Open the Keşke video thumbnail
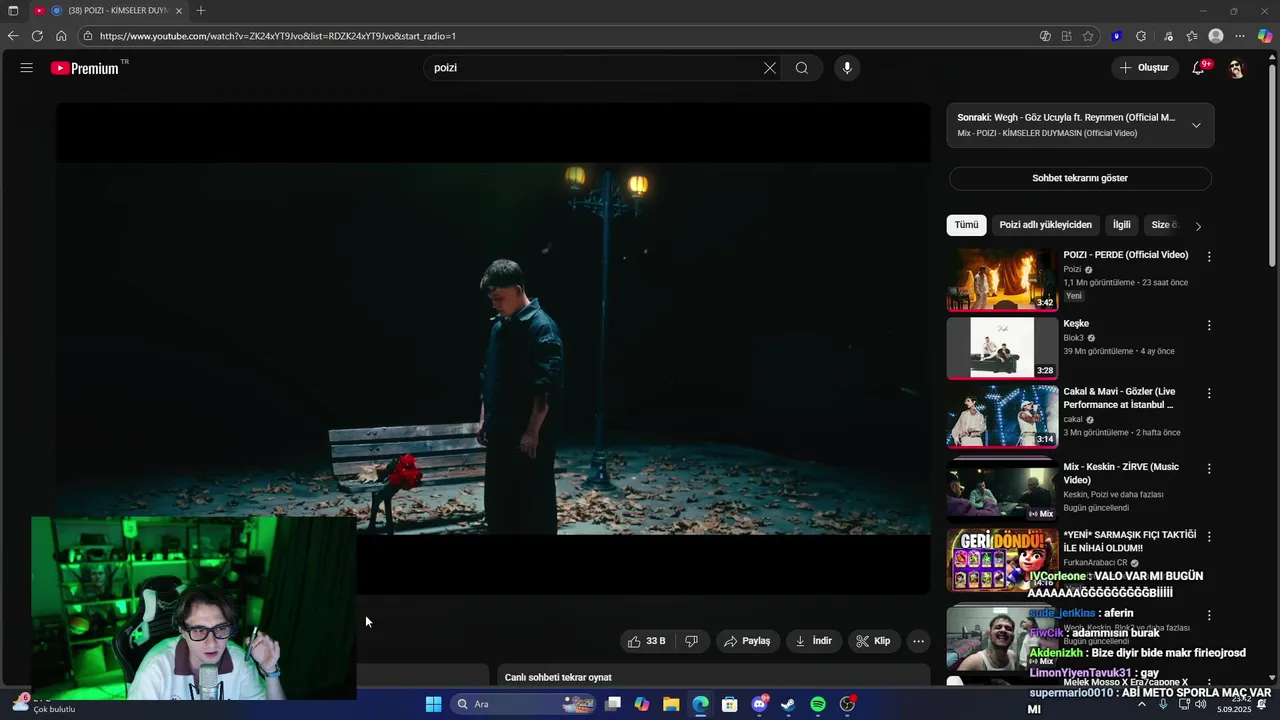 point(1002,348)
